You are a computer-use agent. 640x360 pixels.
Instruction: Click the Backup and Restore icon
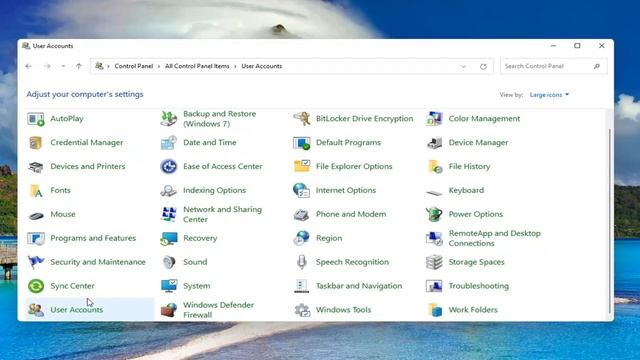coord(169,119)
